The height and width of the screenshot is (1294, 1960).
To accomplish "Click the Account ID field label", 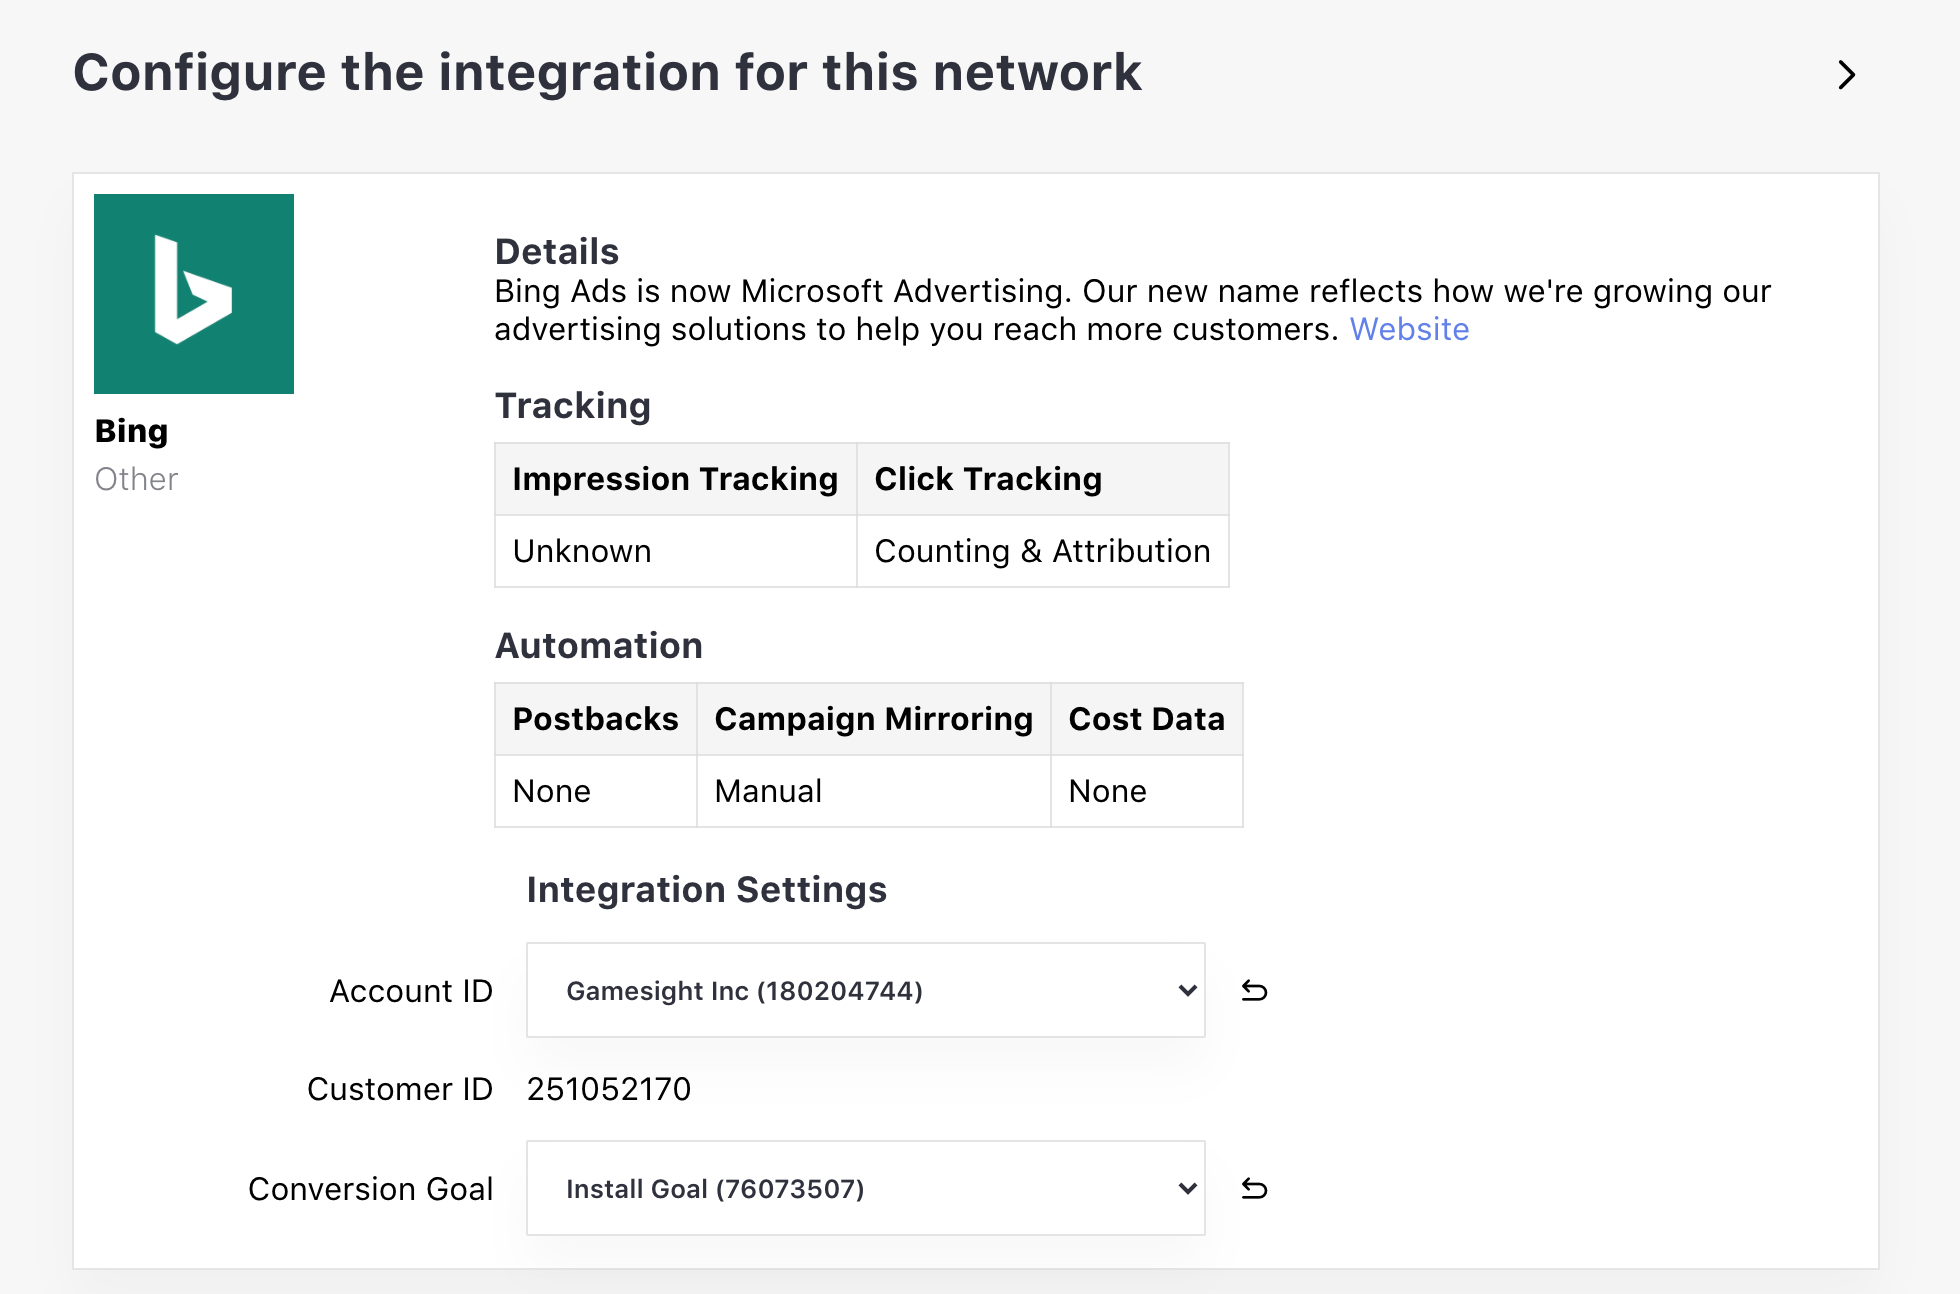I will 411,991.
